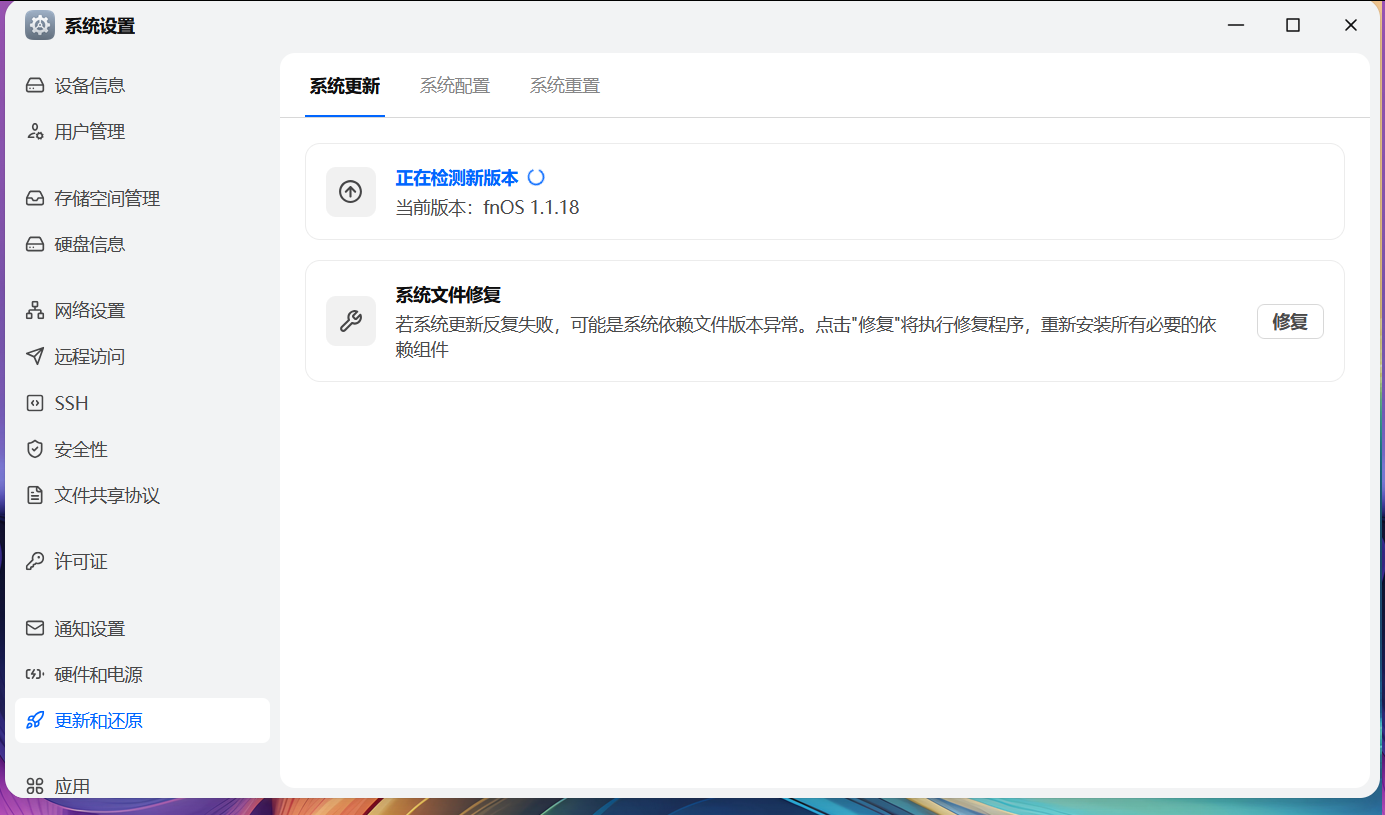点击「修复」按钮执行修复程序
Viewport: 1385px width, 815px height.
pyautogui.click(x=1290, y=321)
